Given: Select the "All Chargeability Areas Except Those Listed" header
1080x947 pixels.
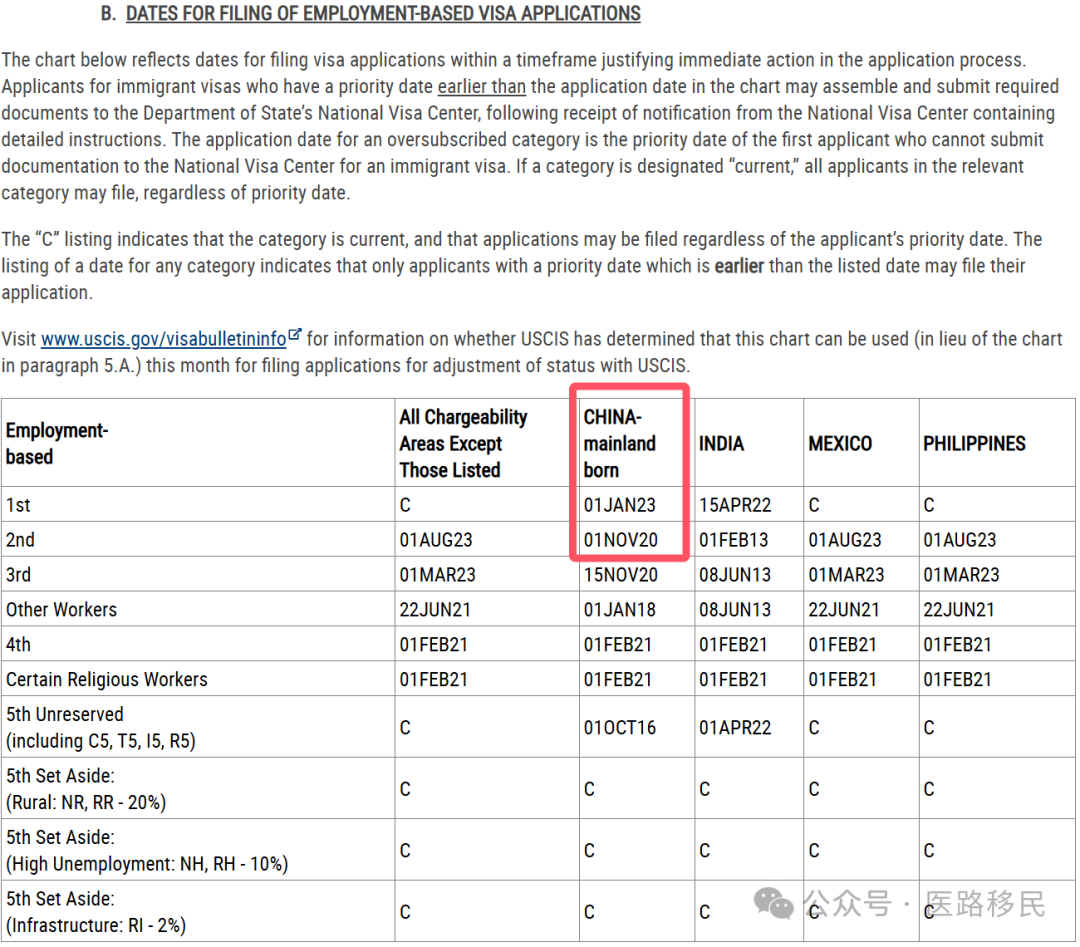Looking at the screenshot, I should 463,444.
